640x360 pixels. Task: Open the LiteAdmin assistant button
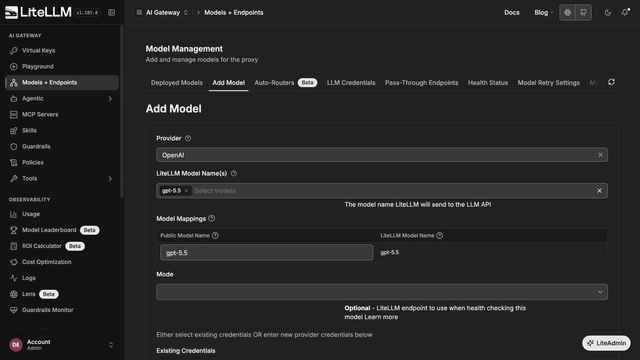tap(606, 343)
